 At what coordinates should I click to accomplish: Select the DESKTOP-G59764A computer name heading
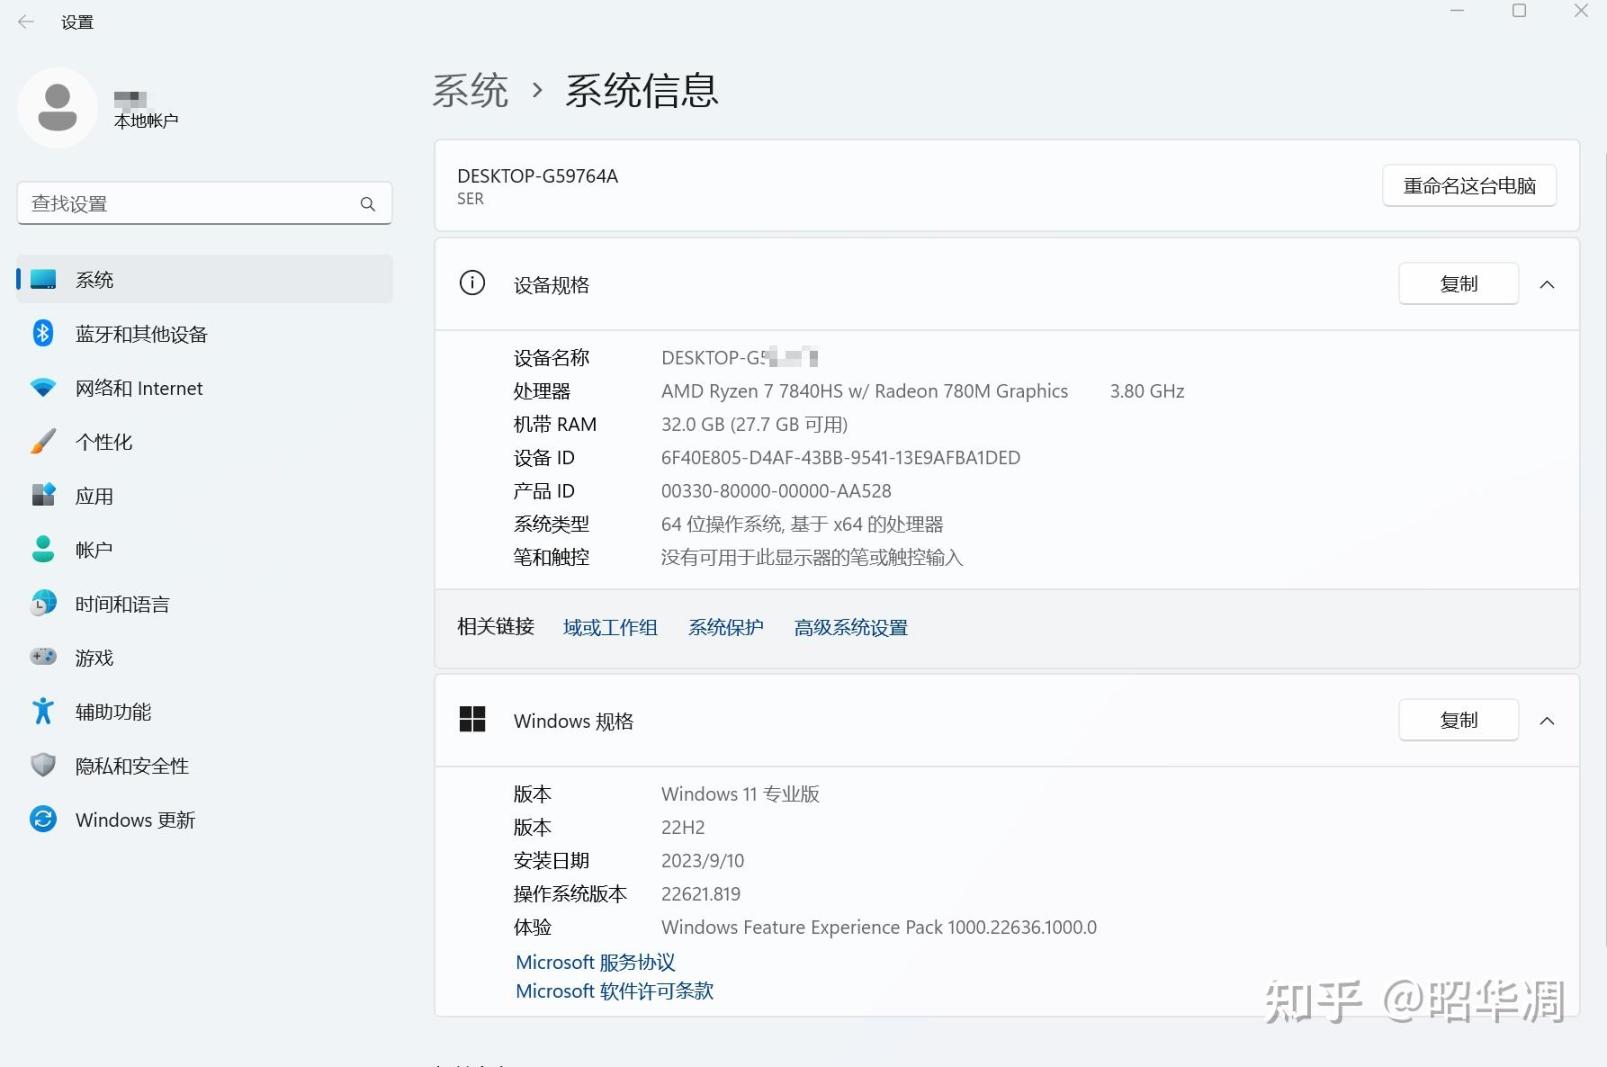538,176
